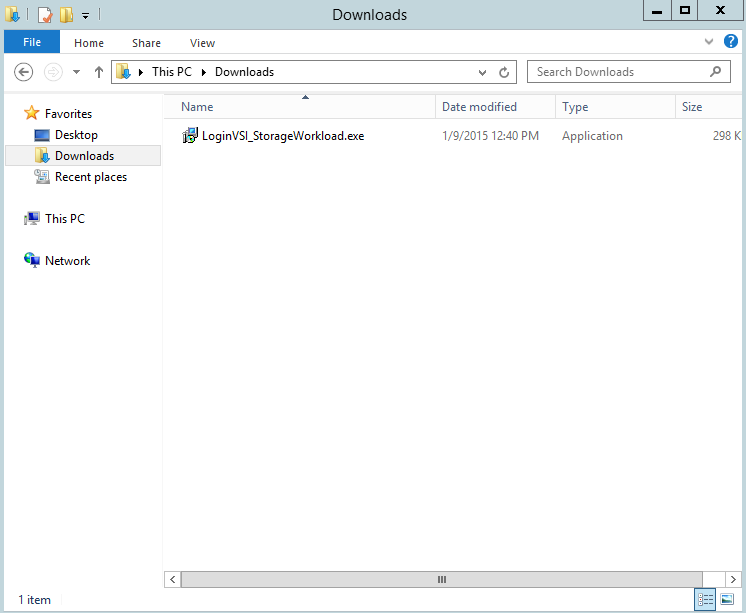Open the Customize Quick Access Toolbar dropdown
This screenshot has width=746, height=613.
coord(86,16)
